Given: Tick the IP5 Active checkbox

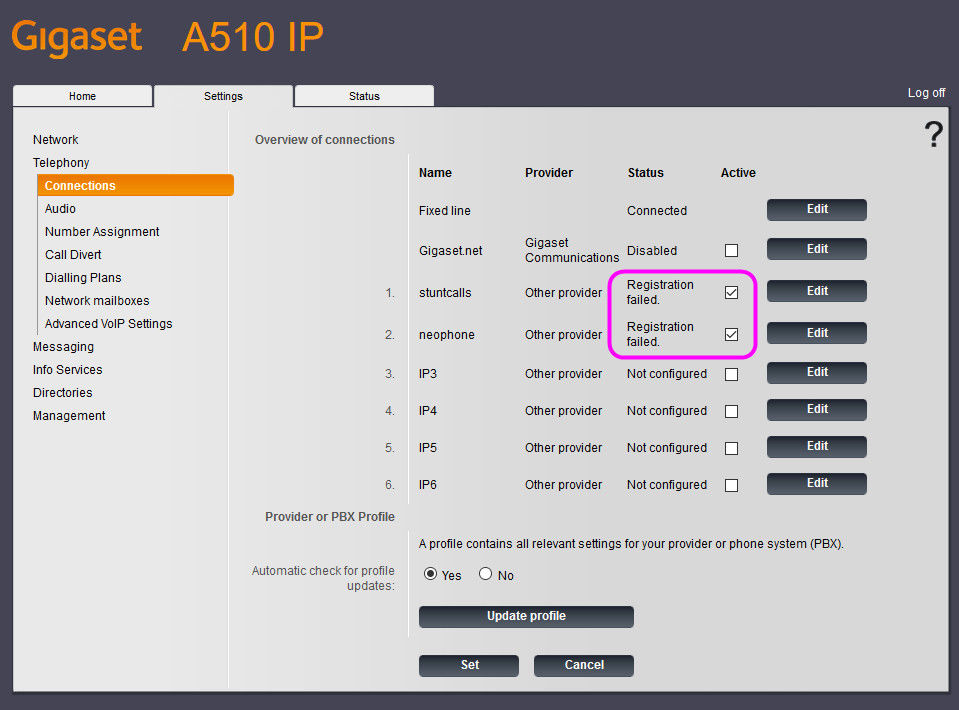Looking at the screenshot, I should [x=731, y=448].
